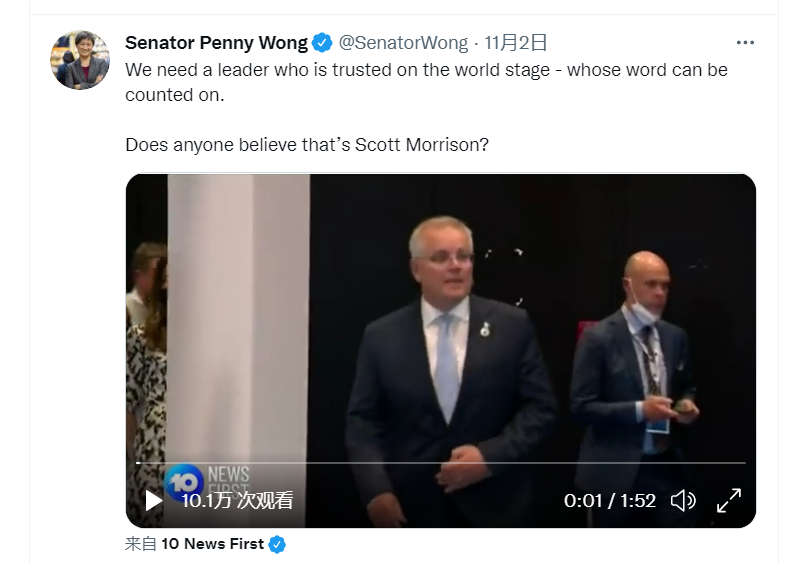Click the Senator Penny Wong display name
Viewport: 811px width, 564px height.
pyautogui.click(x=216, y=43)
